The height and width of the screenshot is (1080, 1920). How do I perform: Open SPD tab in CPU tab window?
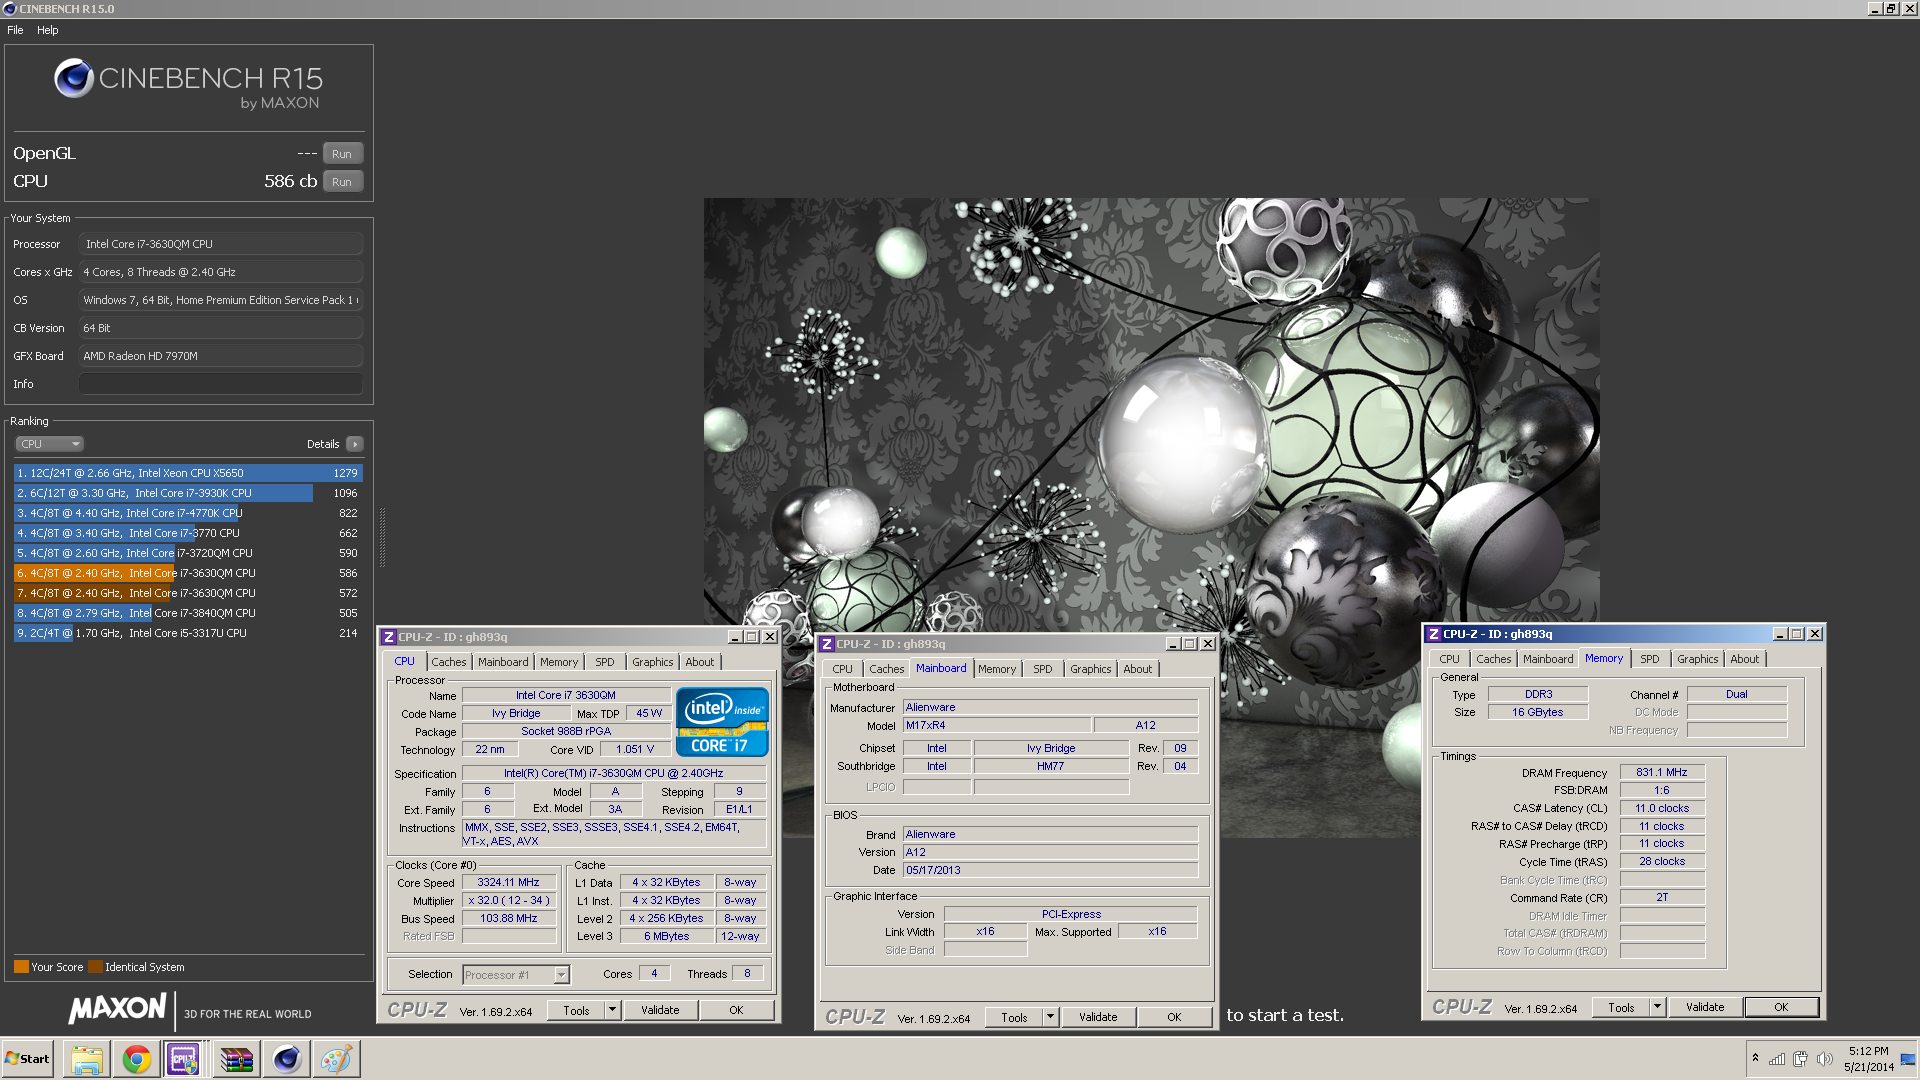tap(605, 662)
